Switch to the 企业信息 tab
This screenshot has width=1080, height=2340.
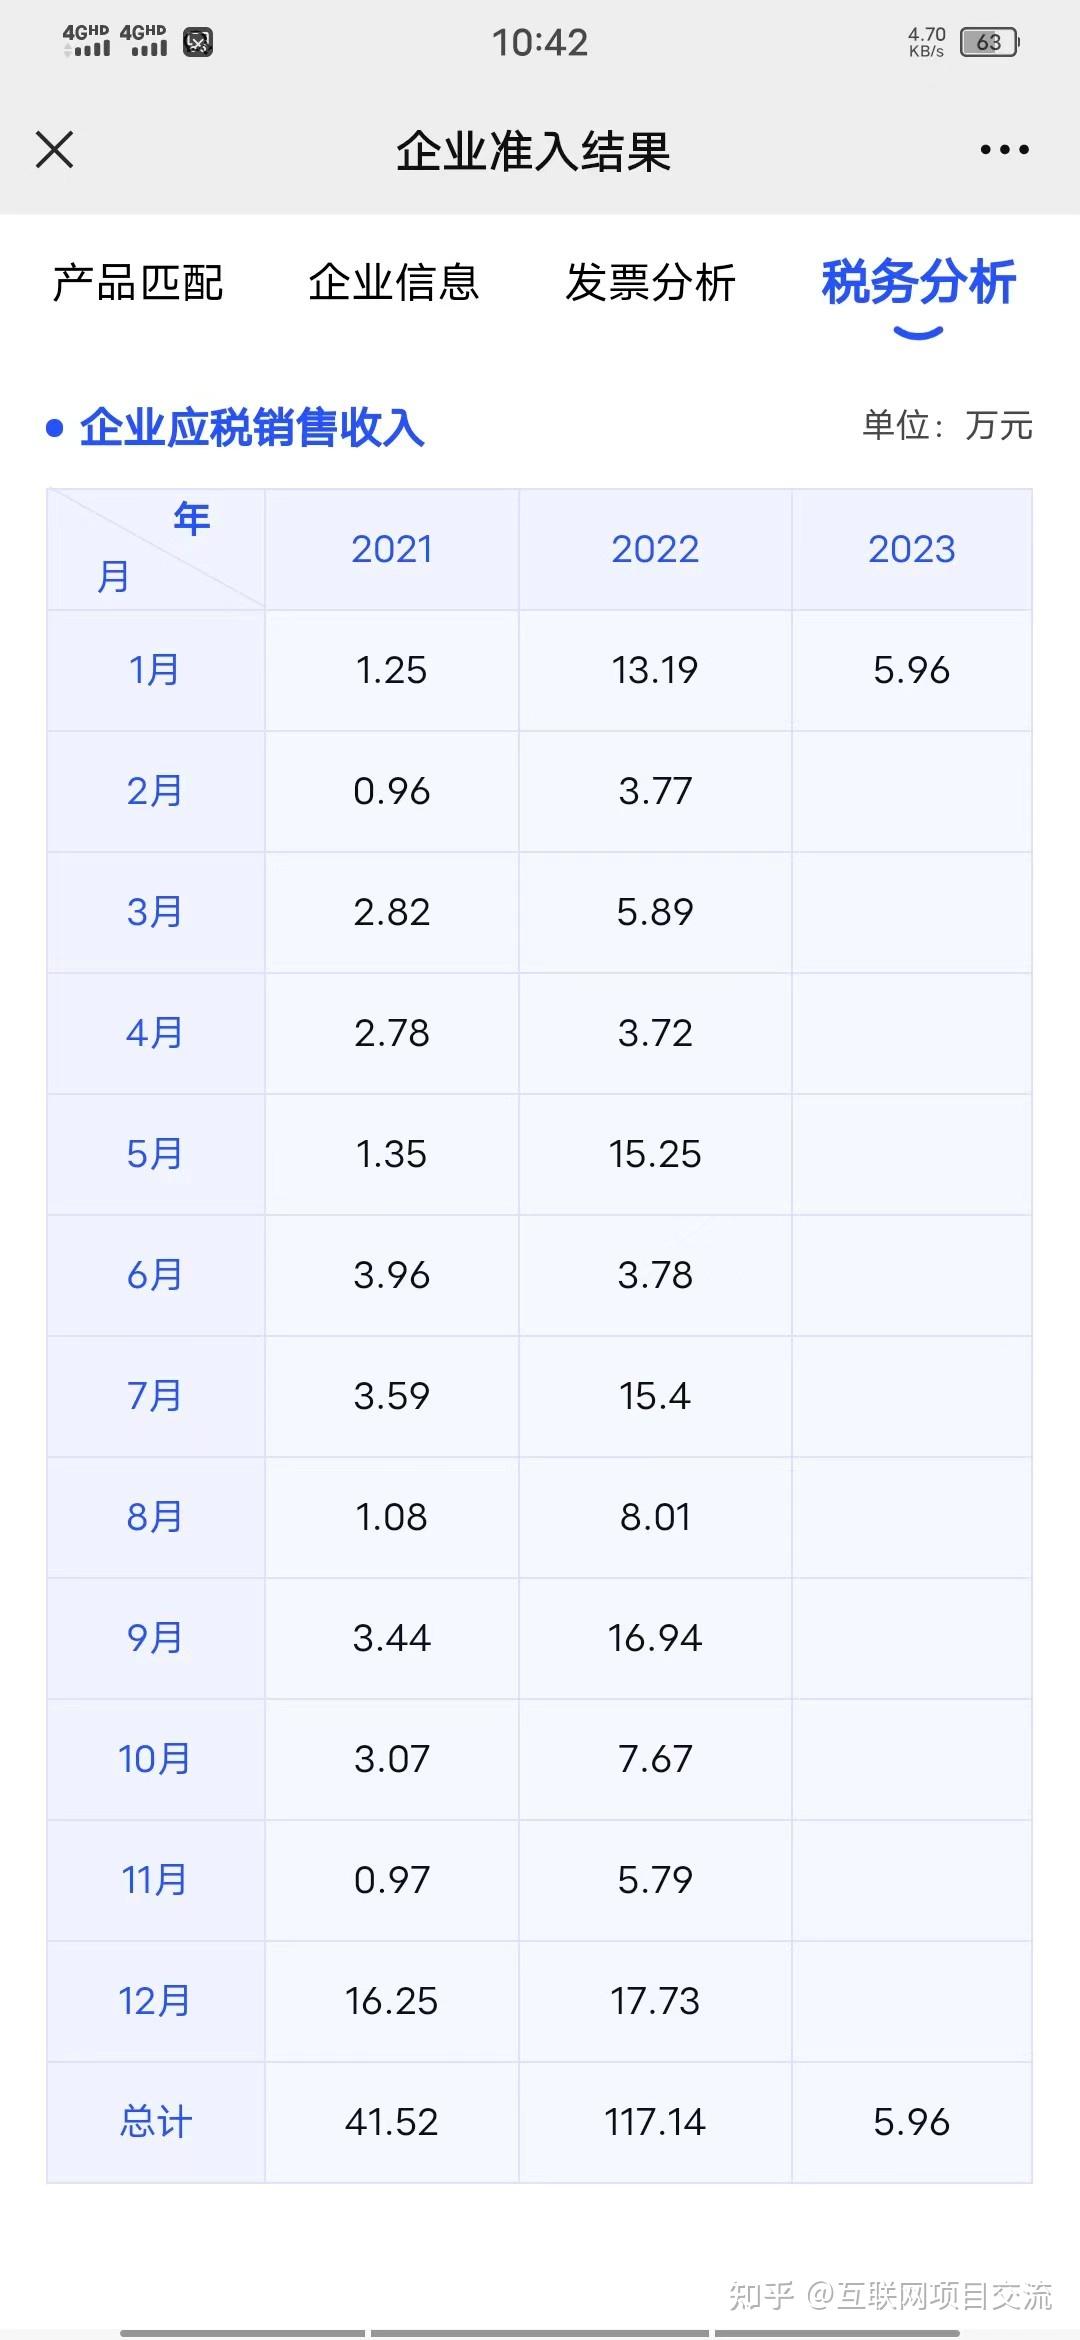click(393, 283)
